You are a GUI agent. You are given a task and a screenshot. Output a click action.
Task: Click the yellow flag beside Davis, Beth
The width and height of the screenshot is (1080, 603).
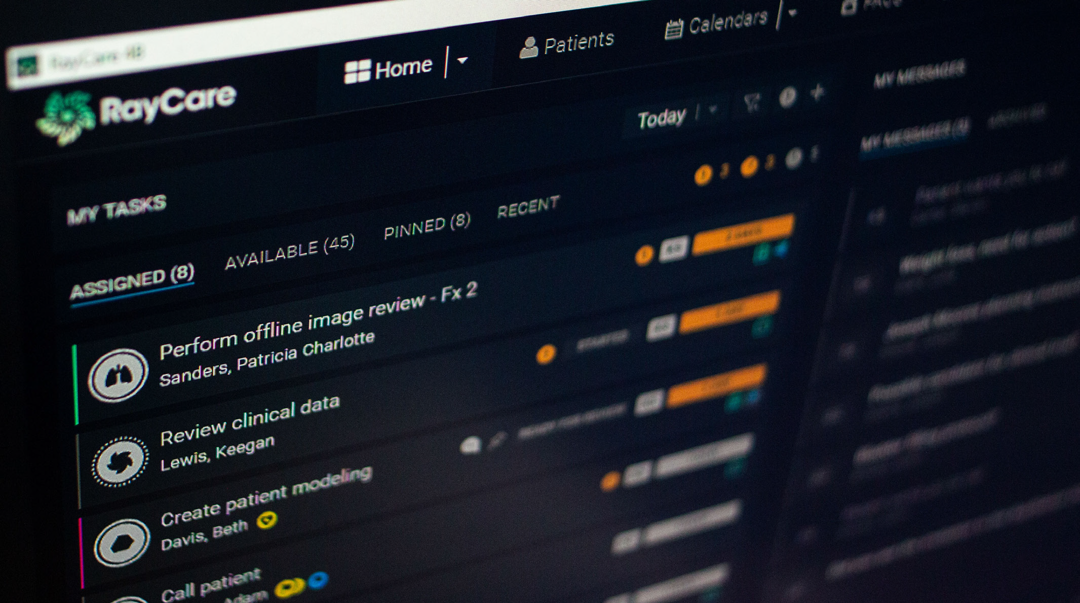tap(266, 519)
